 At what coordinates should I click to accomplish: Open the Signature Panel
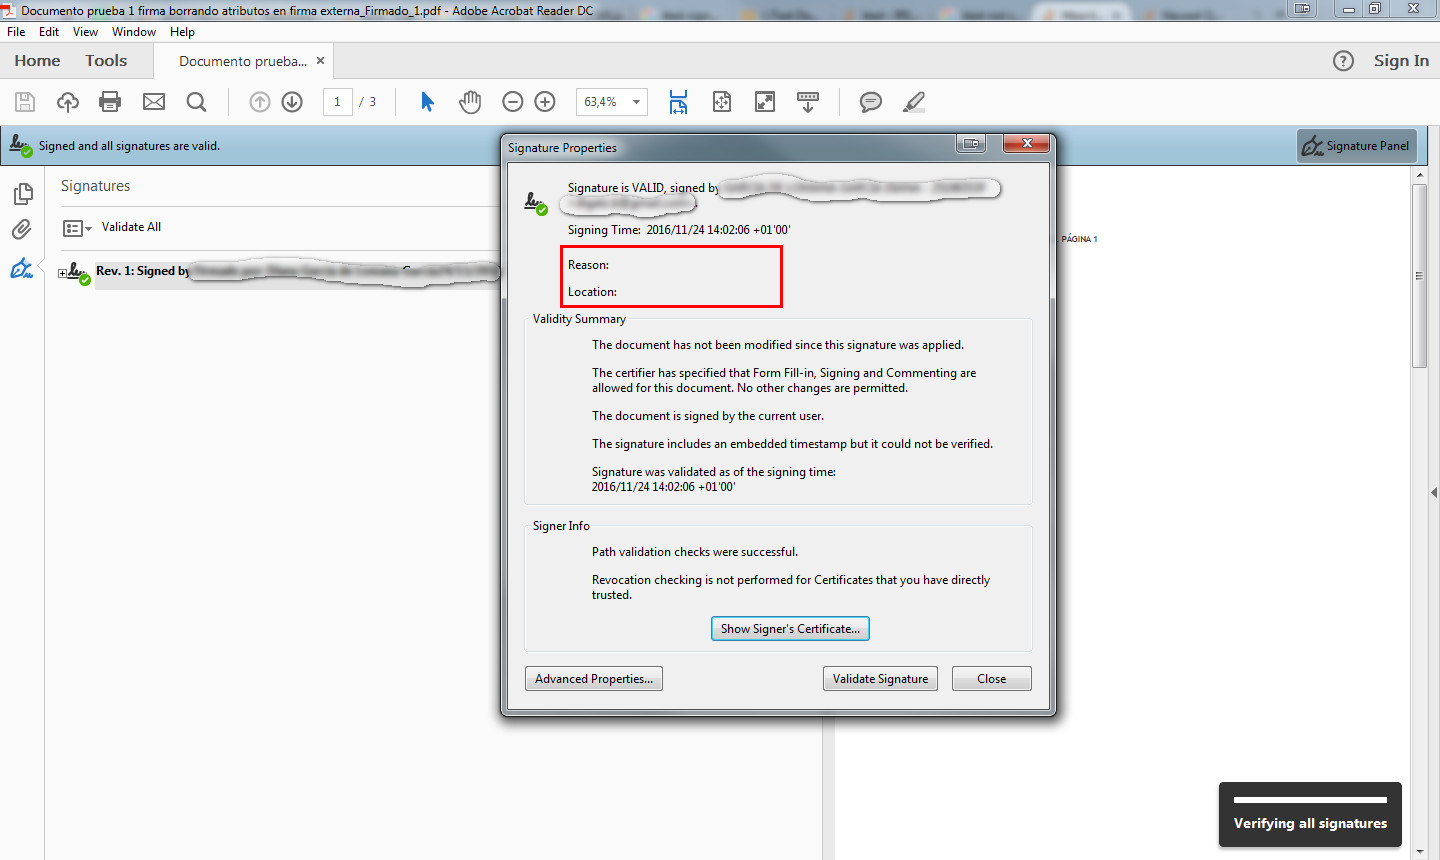(1356, 145)
